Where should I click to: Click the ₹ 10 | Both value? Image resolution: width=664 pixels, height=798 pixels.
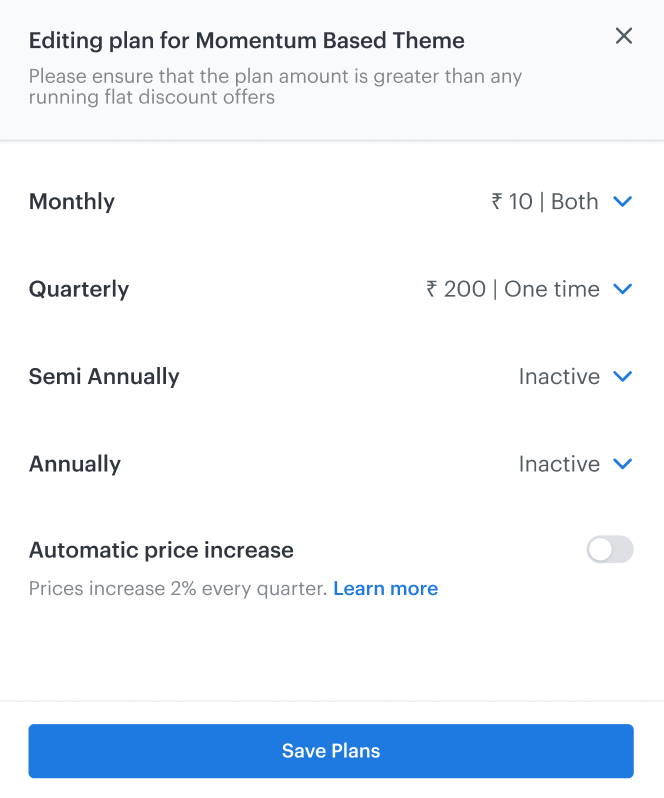click(545, 202)
